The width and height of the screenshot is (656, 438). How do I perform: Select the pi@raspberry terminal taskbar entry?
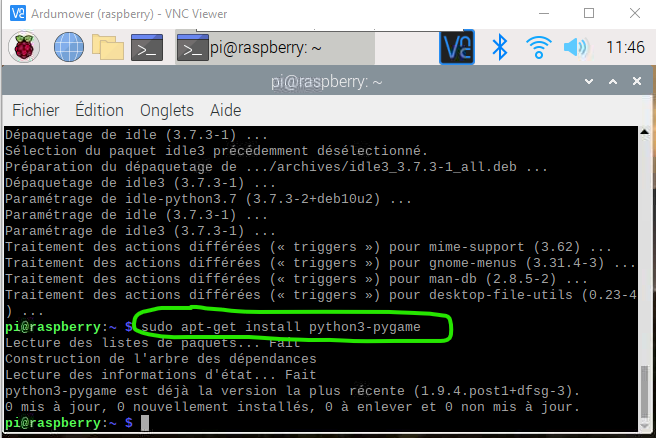pos(275,48)
